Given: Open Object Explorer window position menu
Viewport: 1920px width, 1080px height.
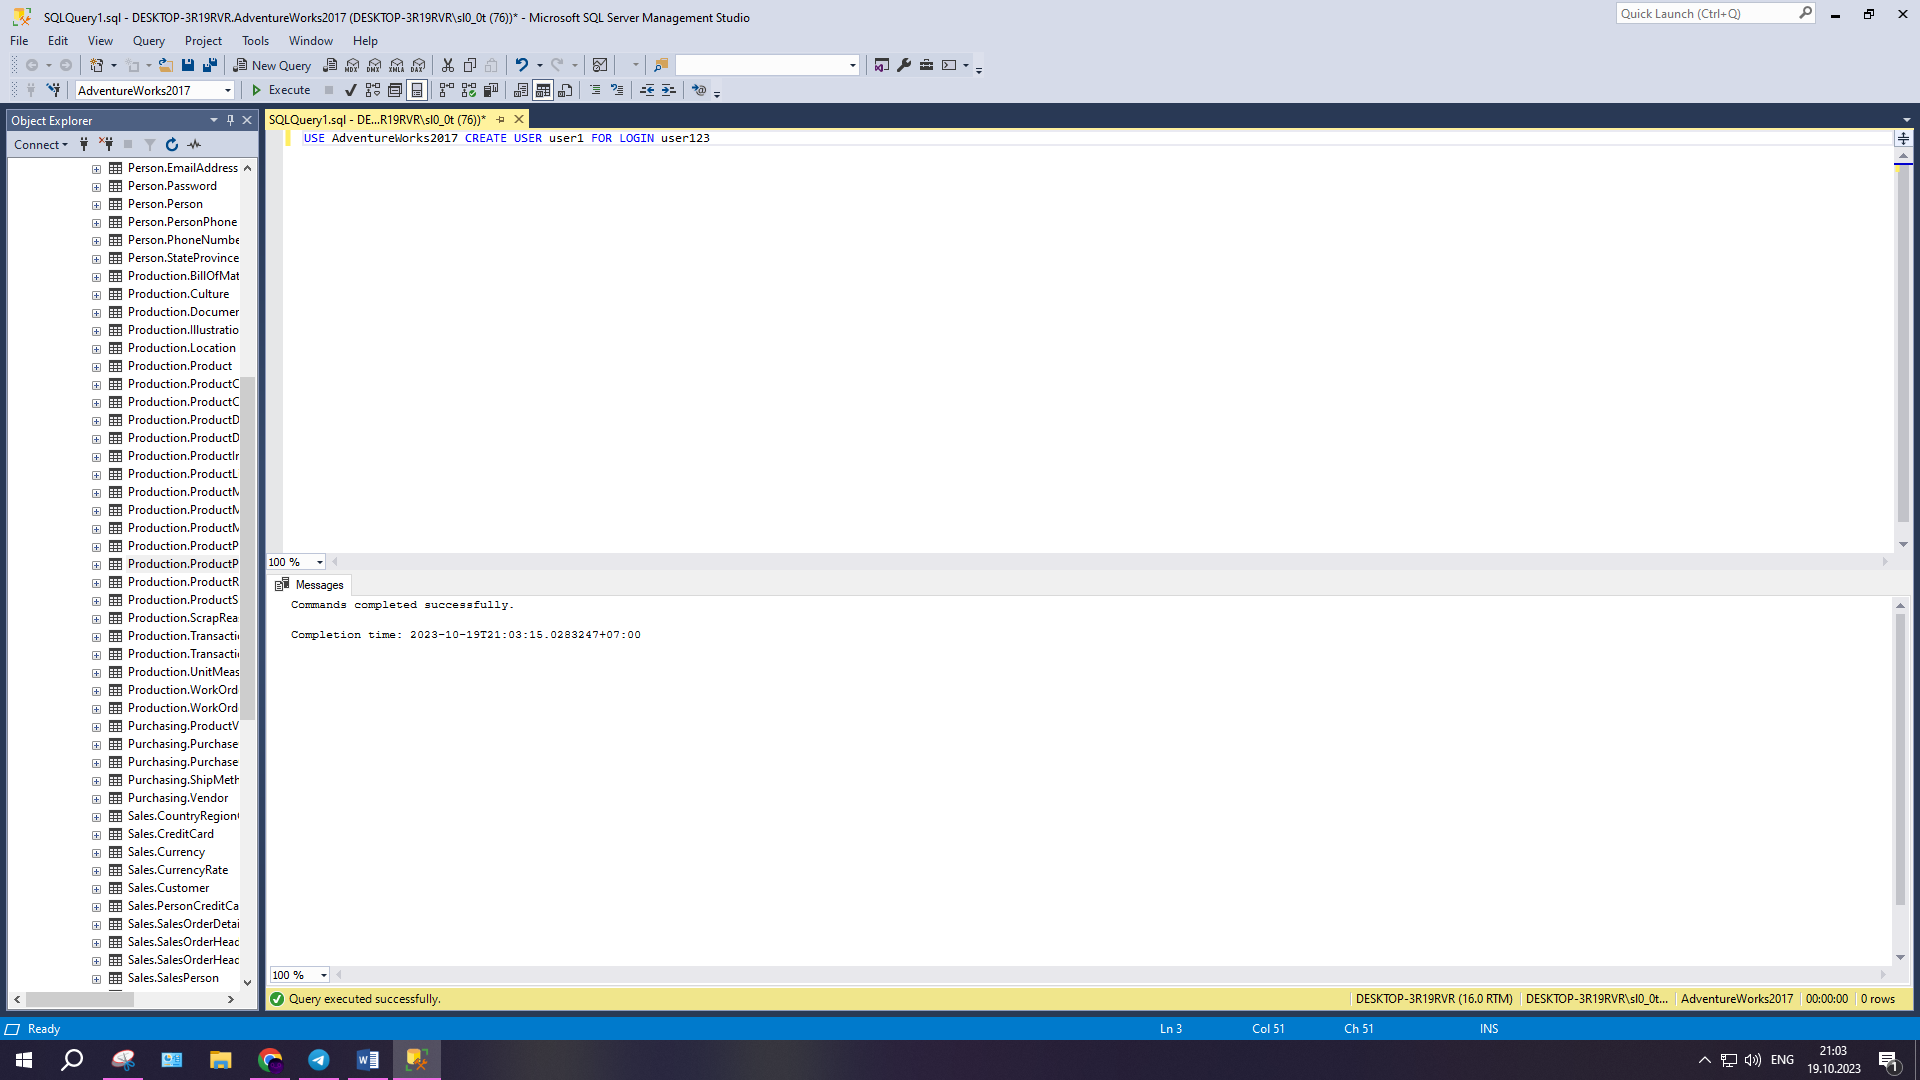Looking at the screenshot, I should [214, 120].
